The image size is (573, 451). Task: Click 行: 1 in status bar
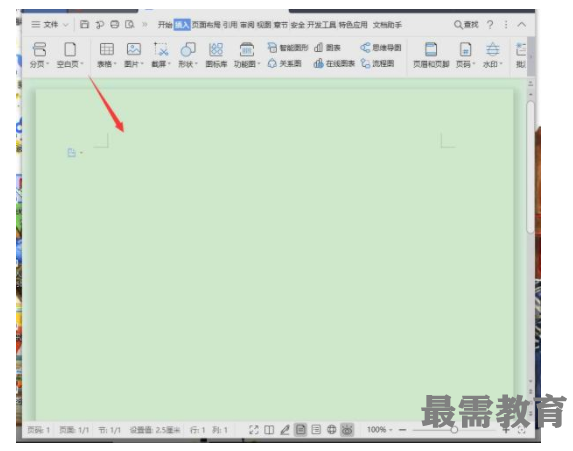[x=197, y=430]
